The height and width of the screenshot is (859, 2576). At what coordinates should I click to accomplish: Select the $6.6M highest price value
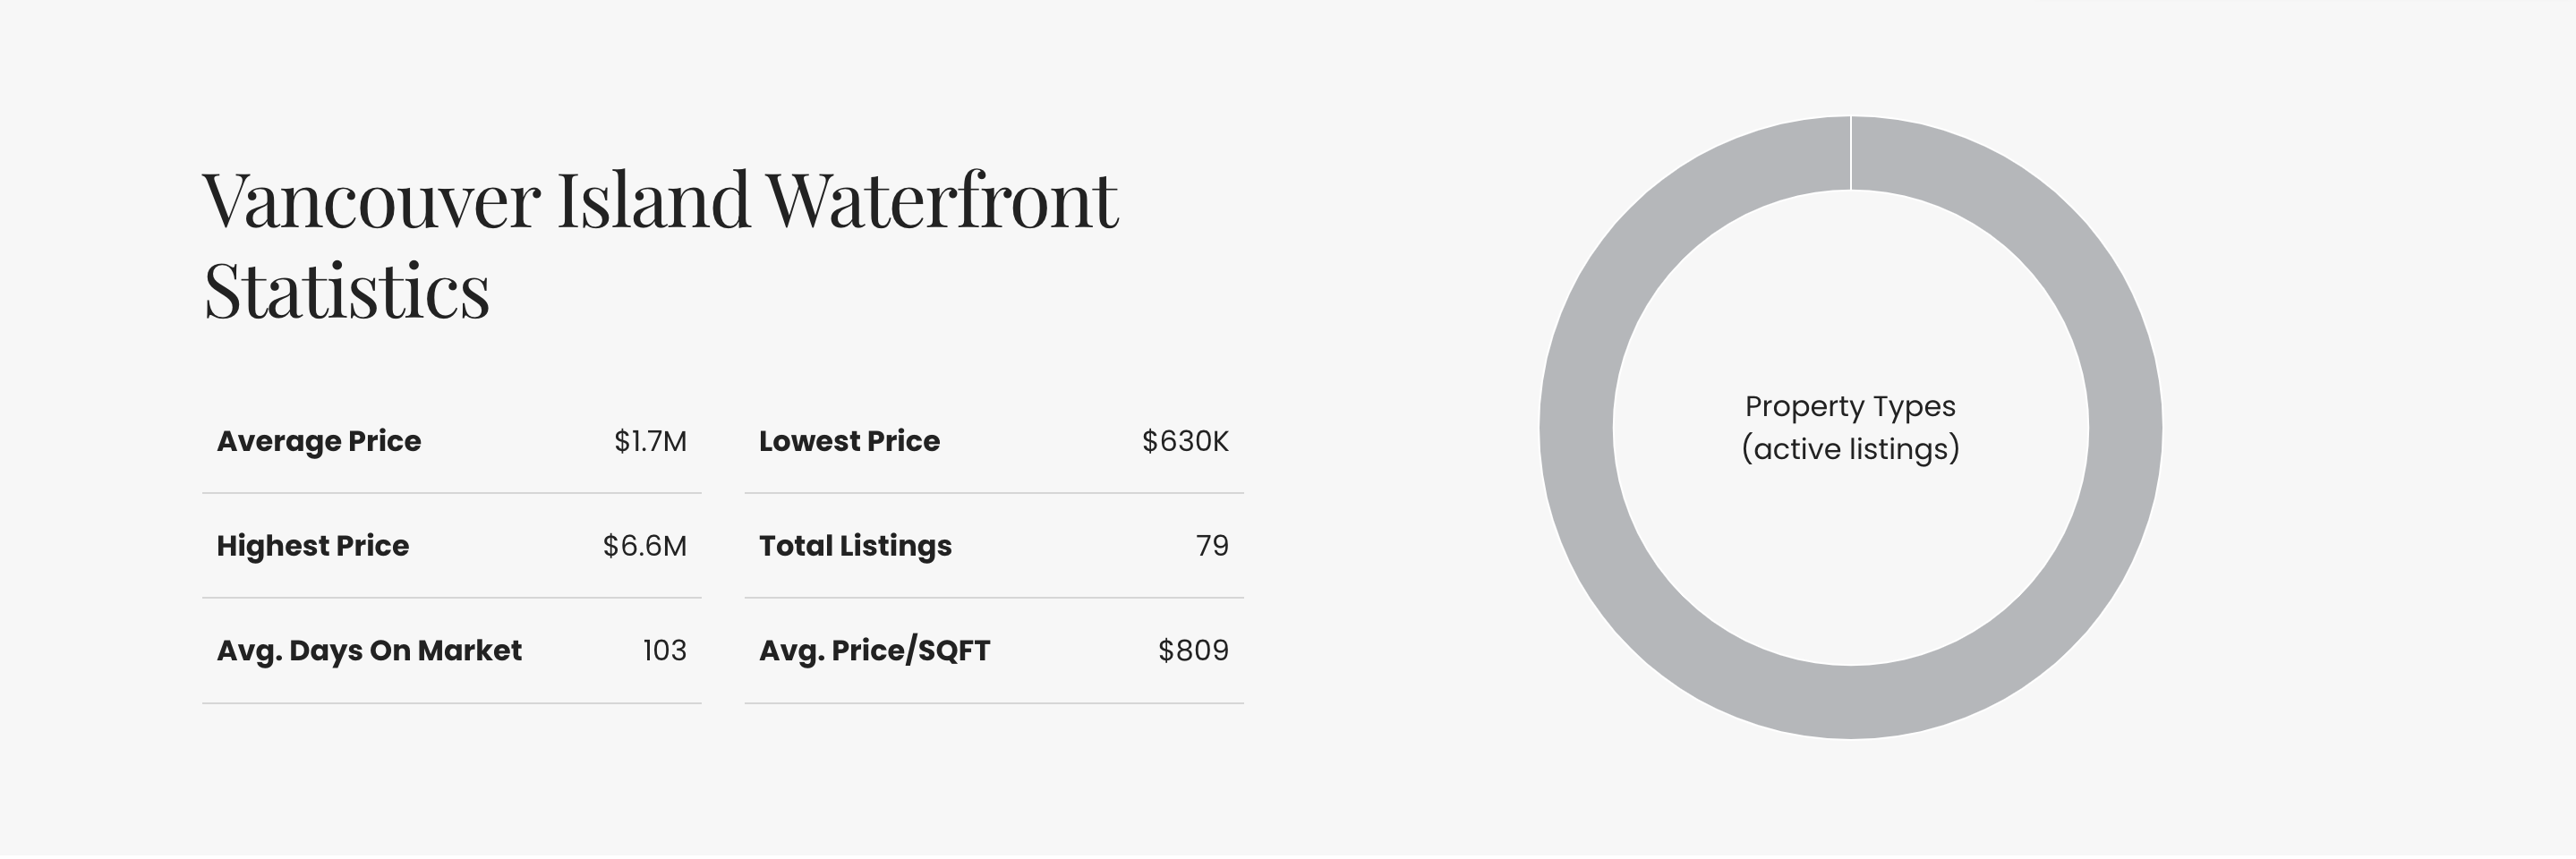click(x=644, y=546)
